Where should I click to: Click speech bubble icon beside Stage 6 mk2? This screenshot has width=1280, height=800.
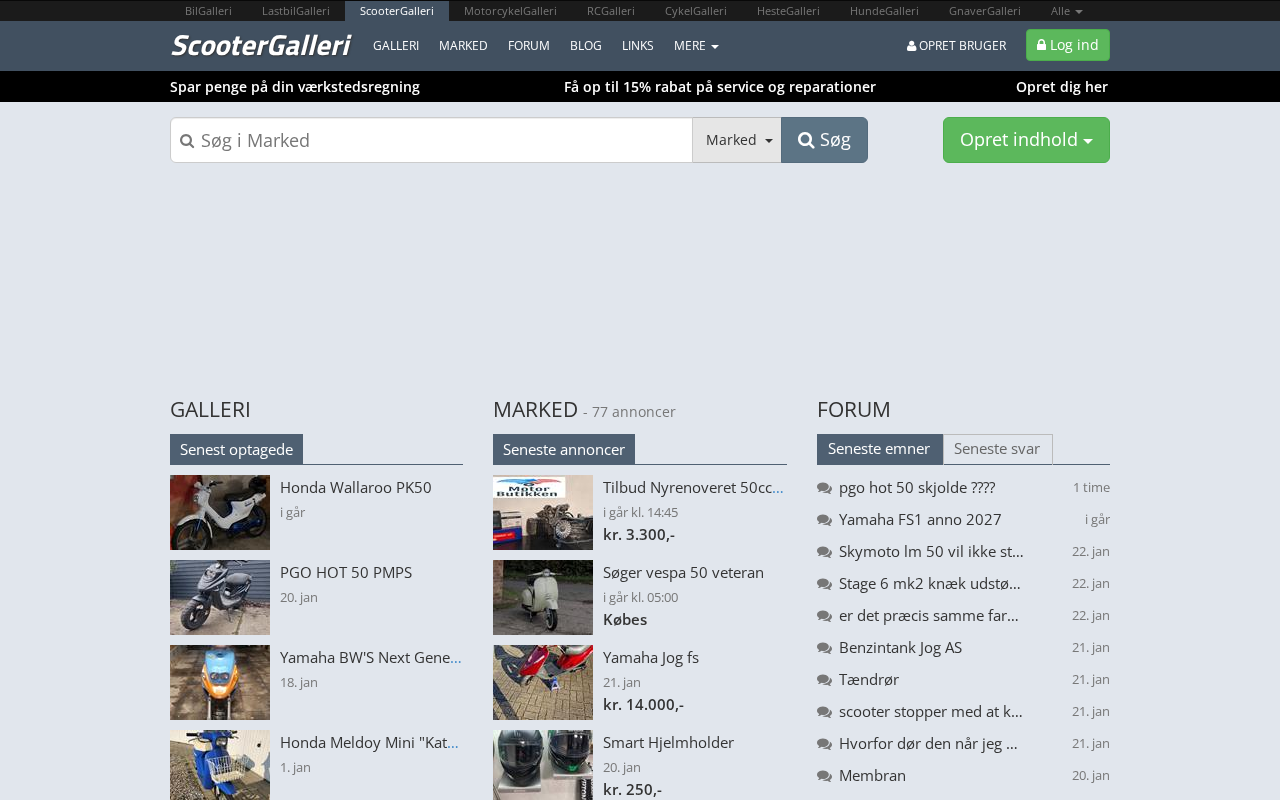tap(825, 584)
